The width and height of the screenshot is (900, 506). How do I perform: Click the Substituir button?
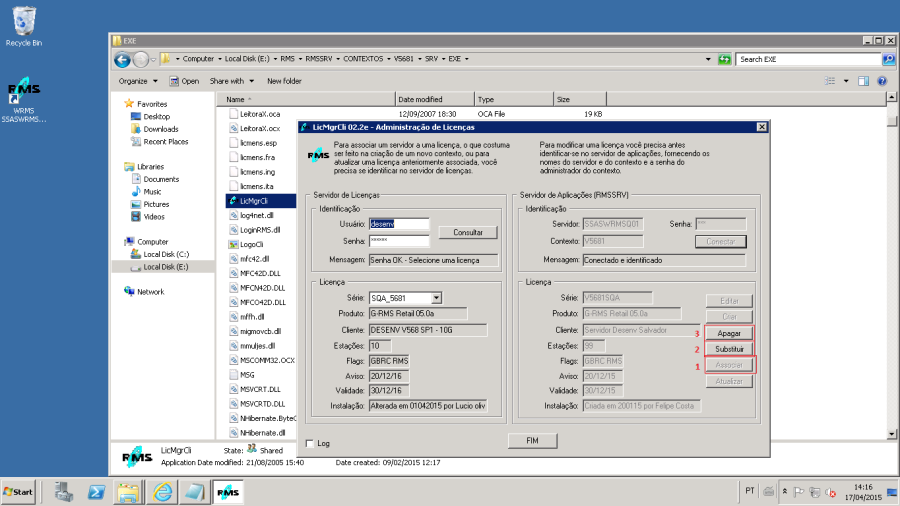point(729,349)
